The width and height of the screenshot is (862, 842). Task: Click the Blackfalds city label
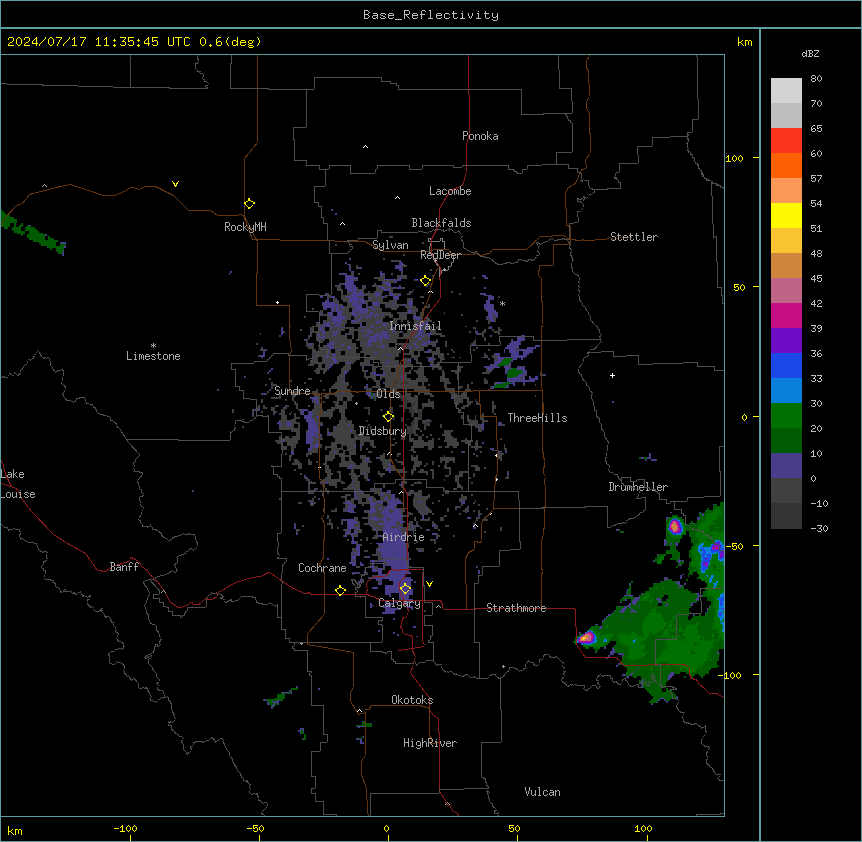[441, 223]
